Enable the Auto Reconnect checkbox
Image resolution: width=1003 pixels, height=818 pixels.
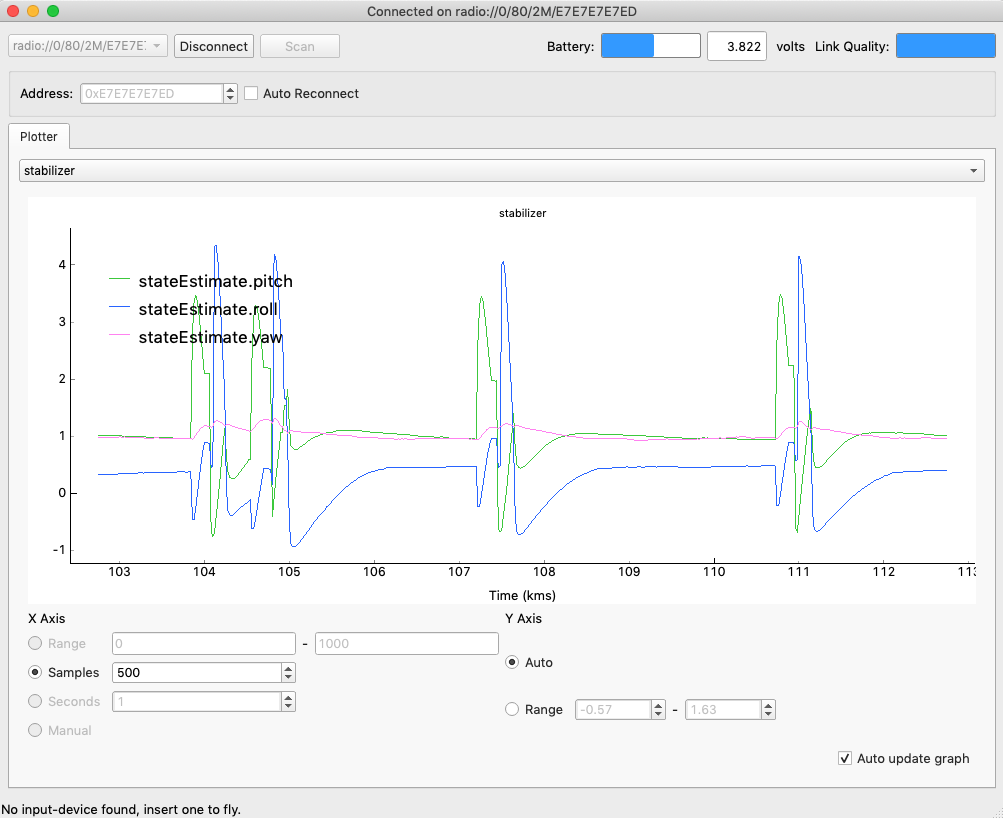[252, 94]
